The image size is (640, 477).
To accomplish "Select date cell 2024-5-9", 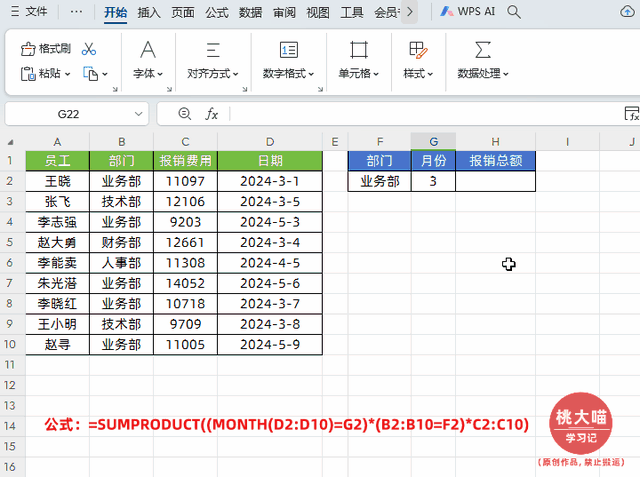I will 270,344.
